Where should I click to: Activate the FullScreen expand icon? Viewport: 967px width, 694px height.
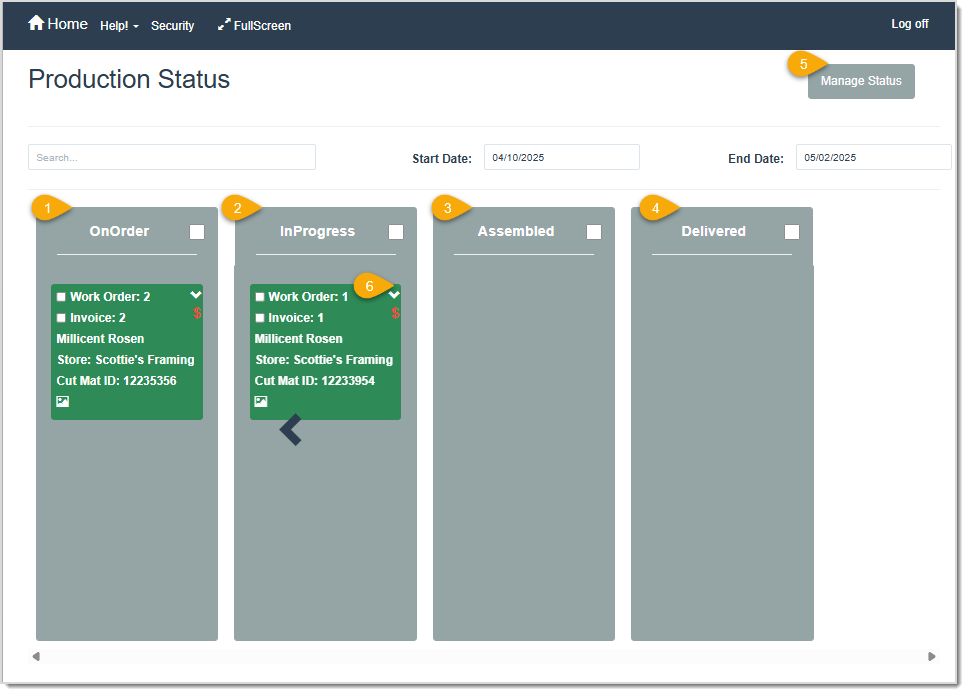224,25
